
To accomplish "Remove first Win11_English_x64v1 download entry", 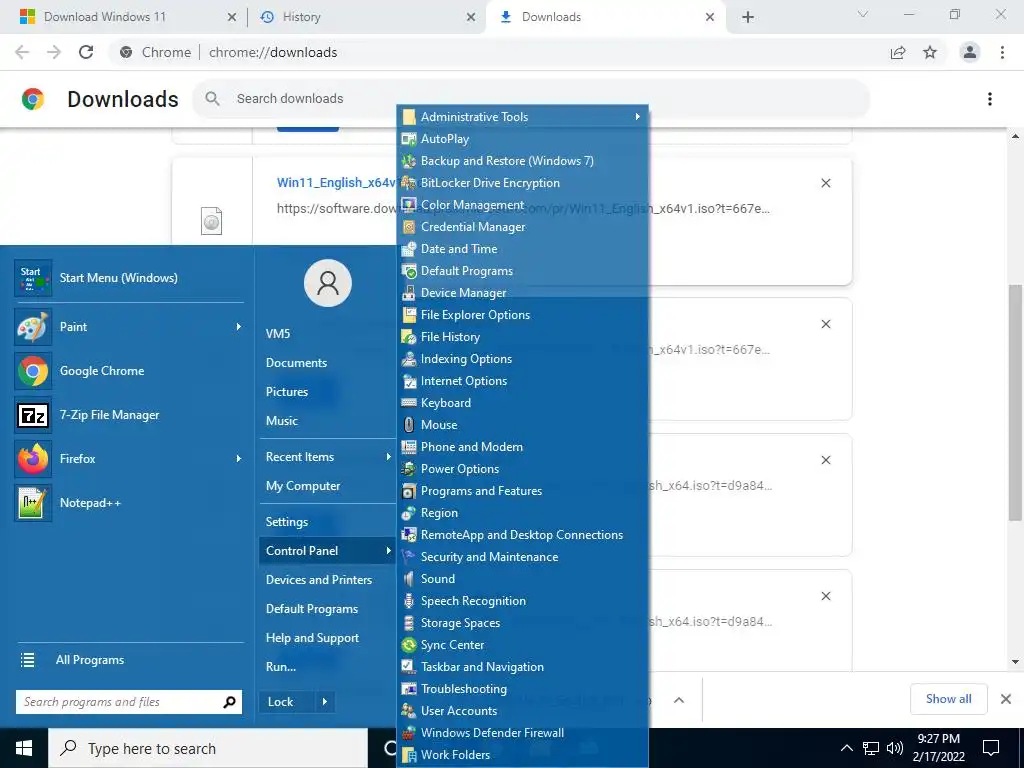I will tap(825, 184).
